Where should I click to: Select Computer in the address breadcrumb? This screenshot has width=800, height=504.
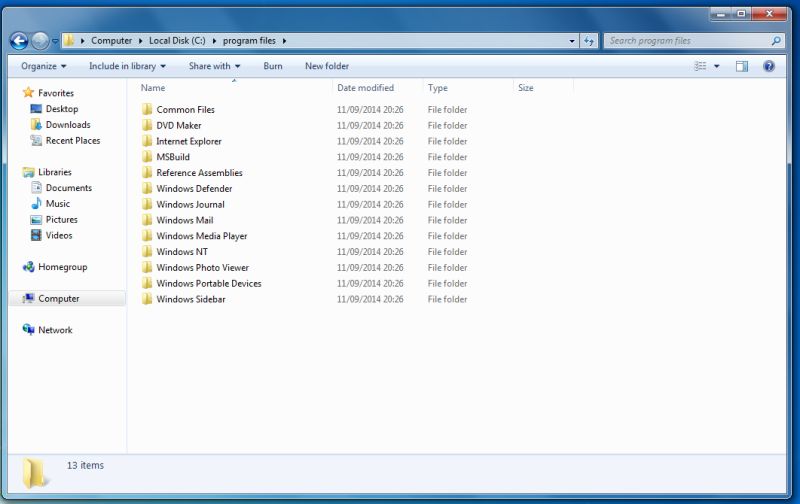point(111,41)
